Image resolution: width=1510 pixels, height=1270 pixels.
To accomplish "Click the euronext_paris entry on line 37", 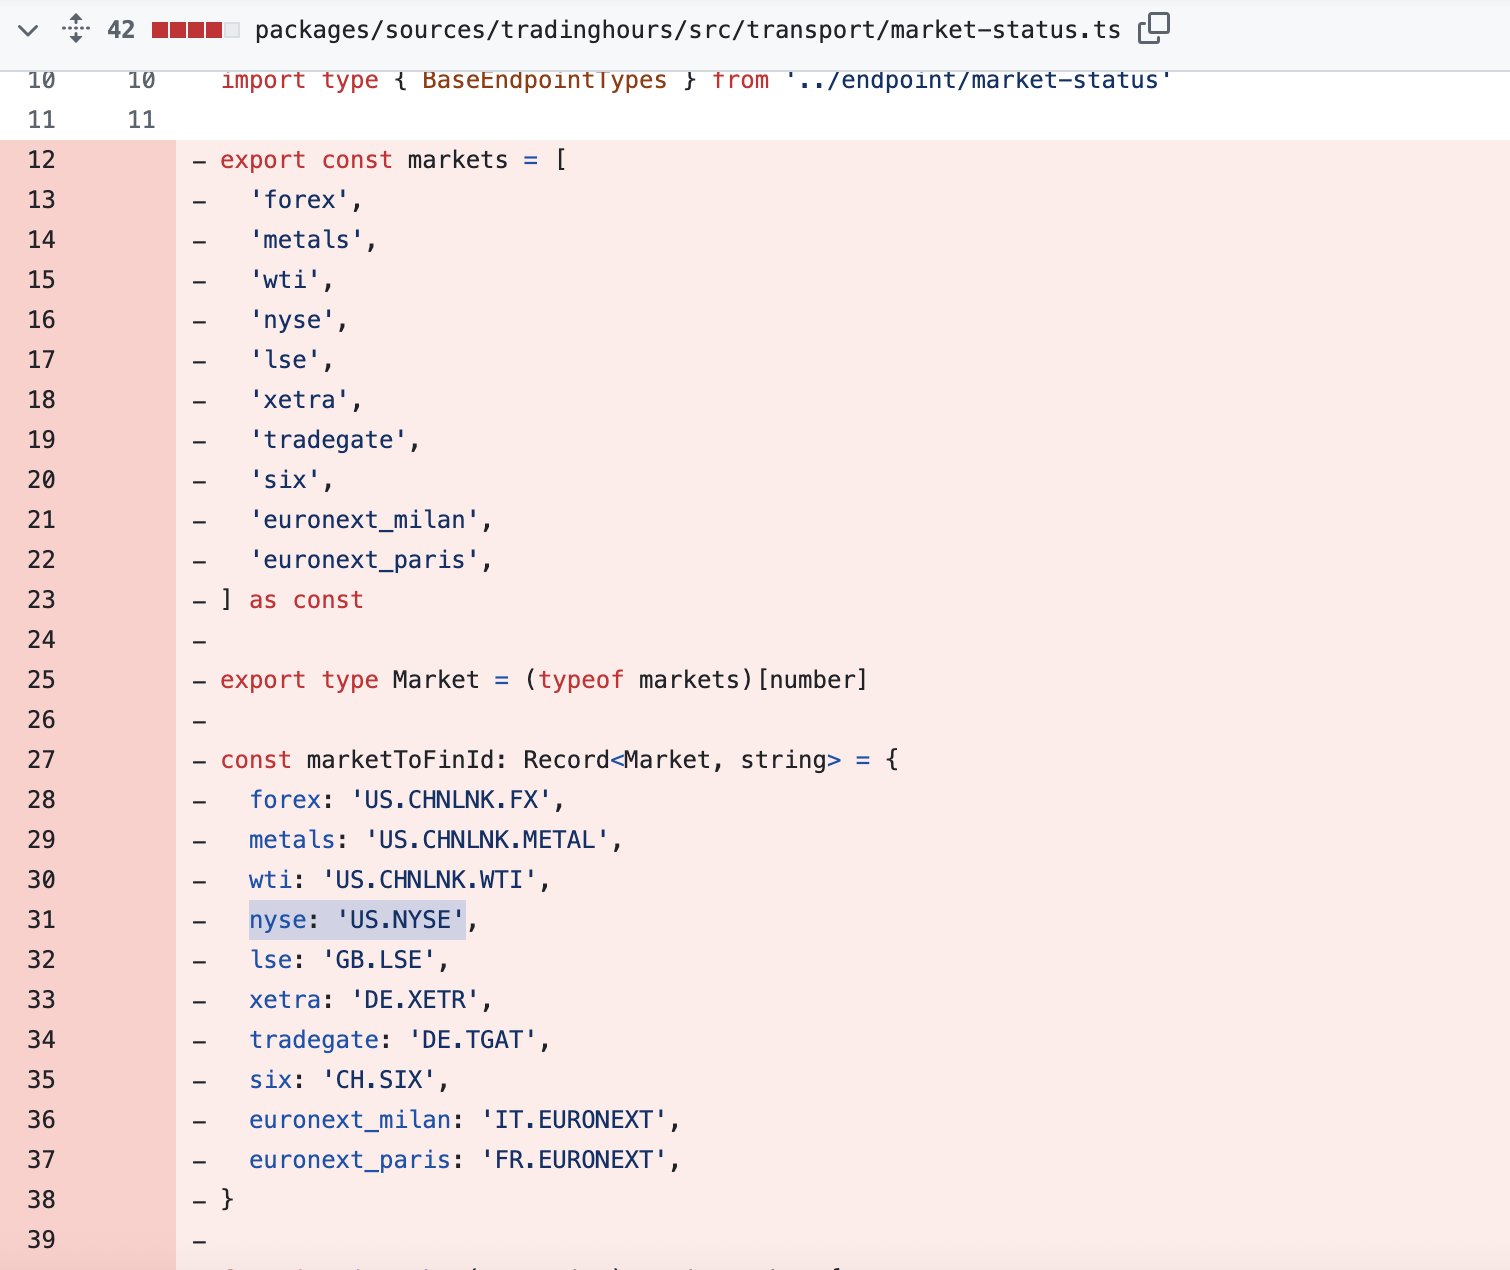I will 349,1159.
